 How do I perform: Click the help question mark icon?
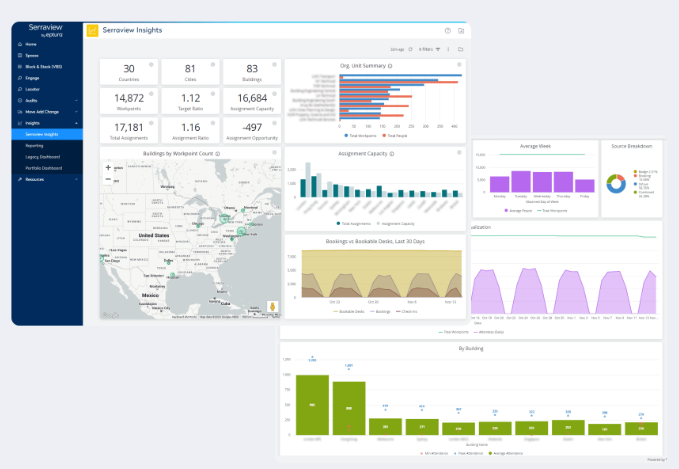tap(448, 31)
